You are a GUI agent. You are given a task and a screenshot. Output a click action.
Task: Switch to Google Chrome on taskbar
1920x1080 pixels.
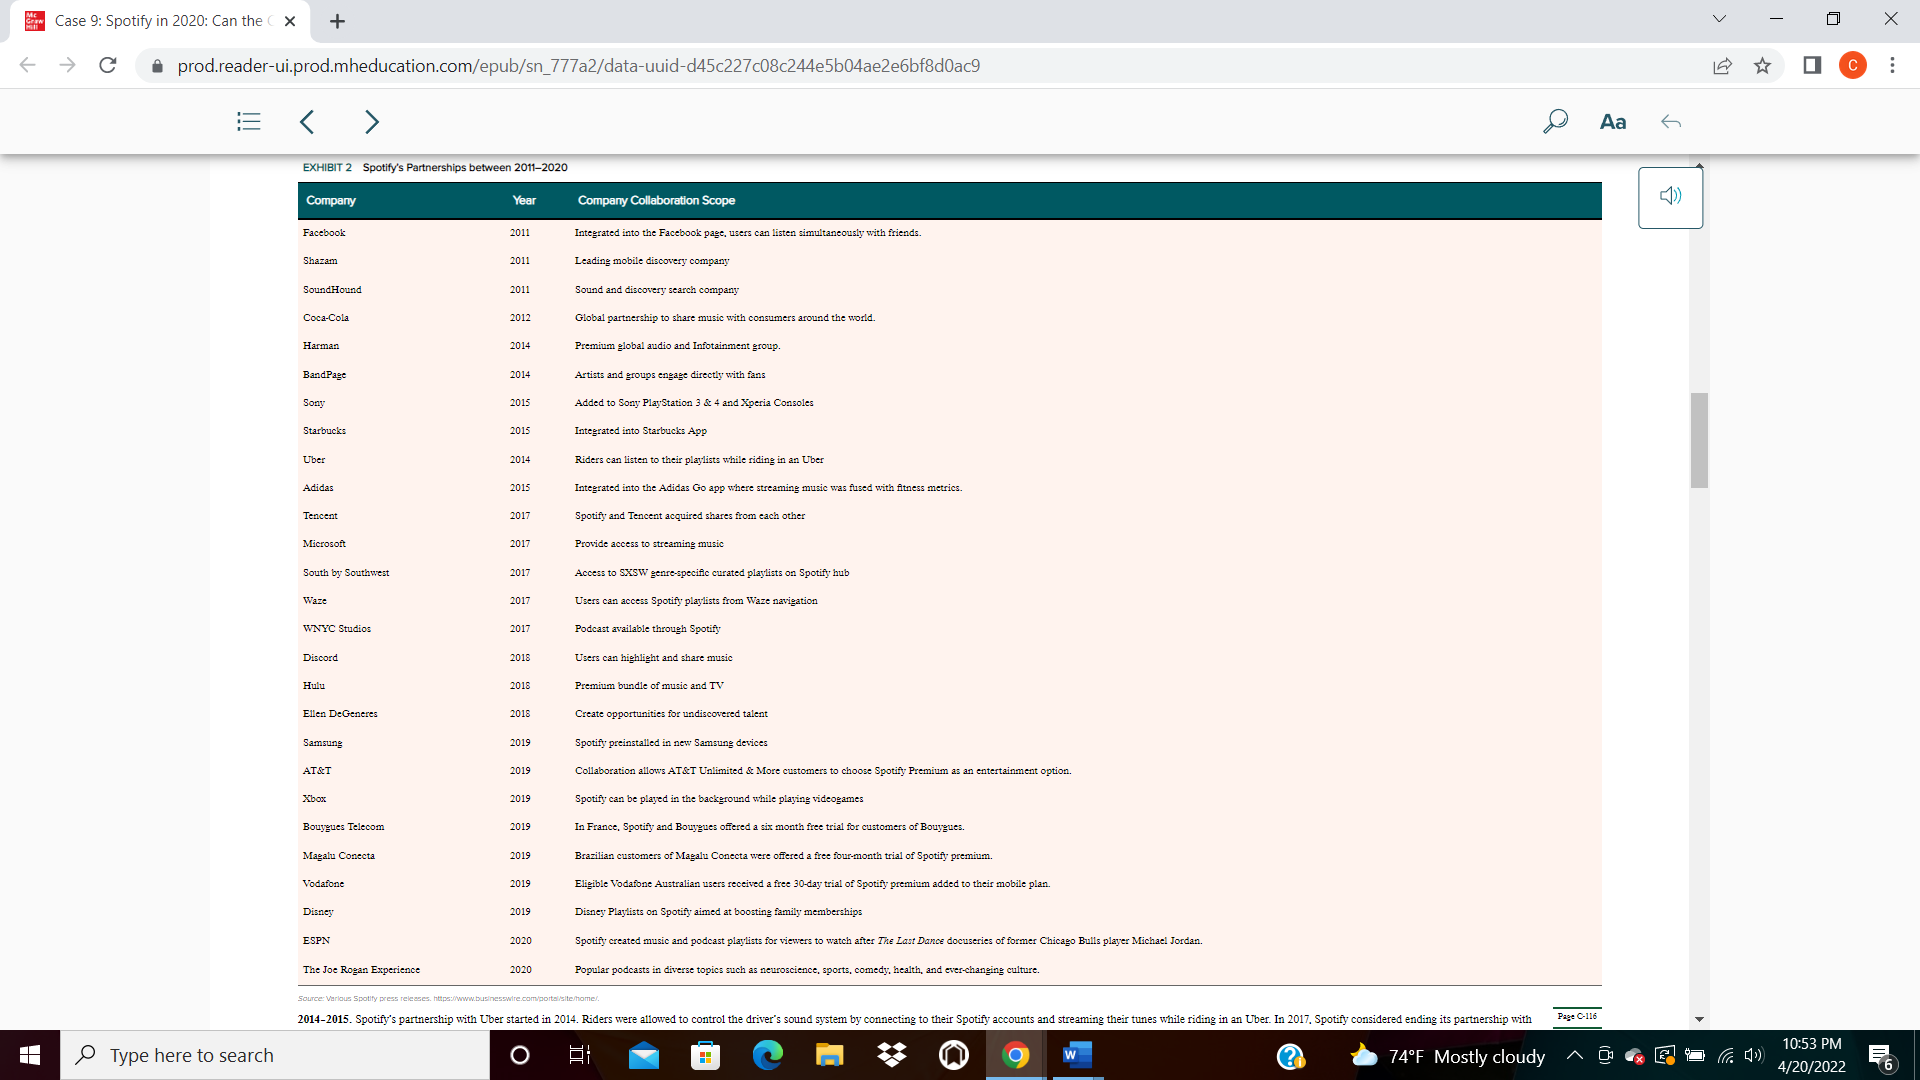[x=1016, y=1055]
